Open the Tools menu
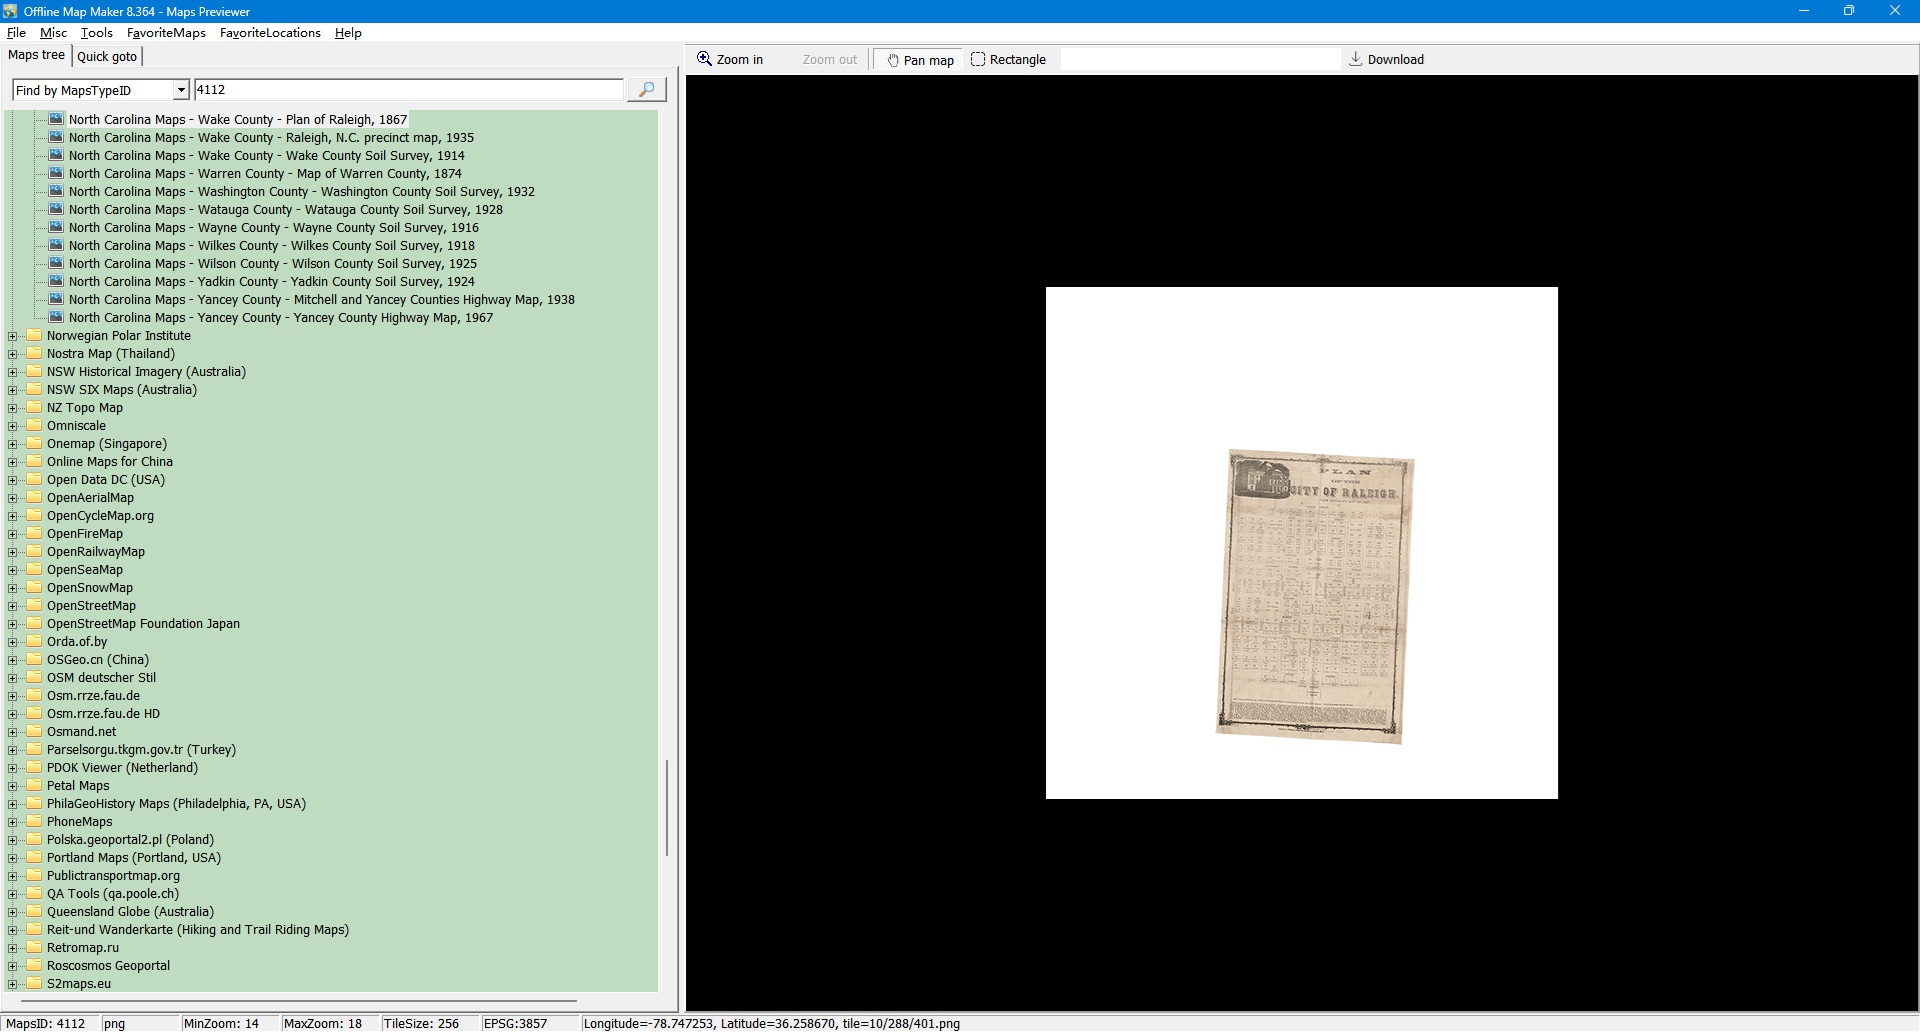Image resolution: width=1920 pixels, height=1032 pixels. pos(96,33)
